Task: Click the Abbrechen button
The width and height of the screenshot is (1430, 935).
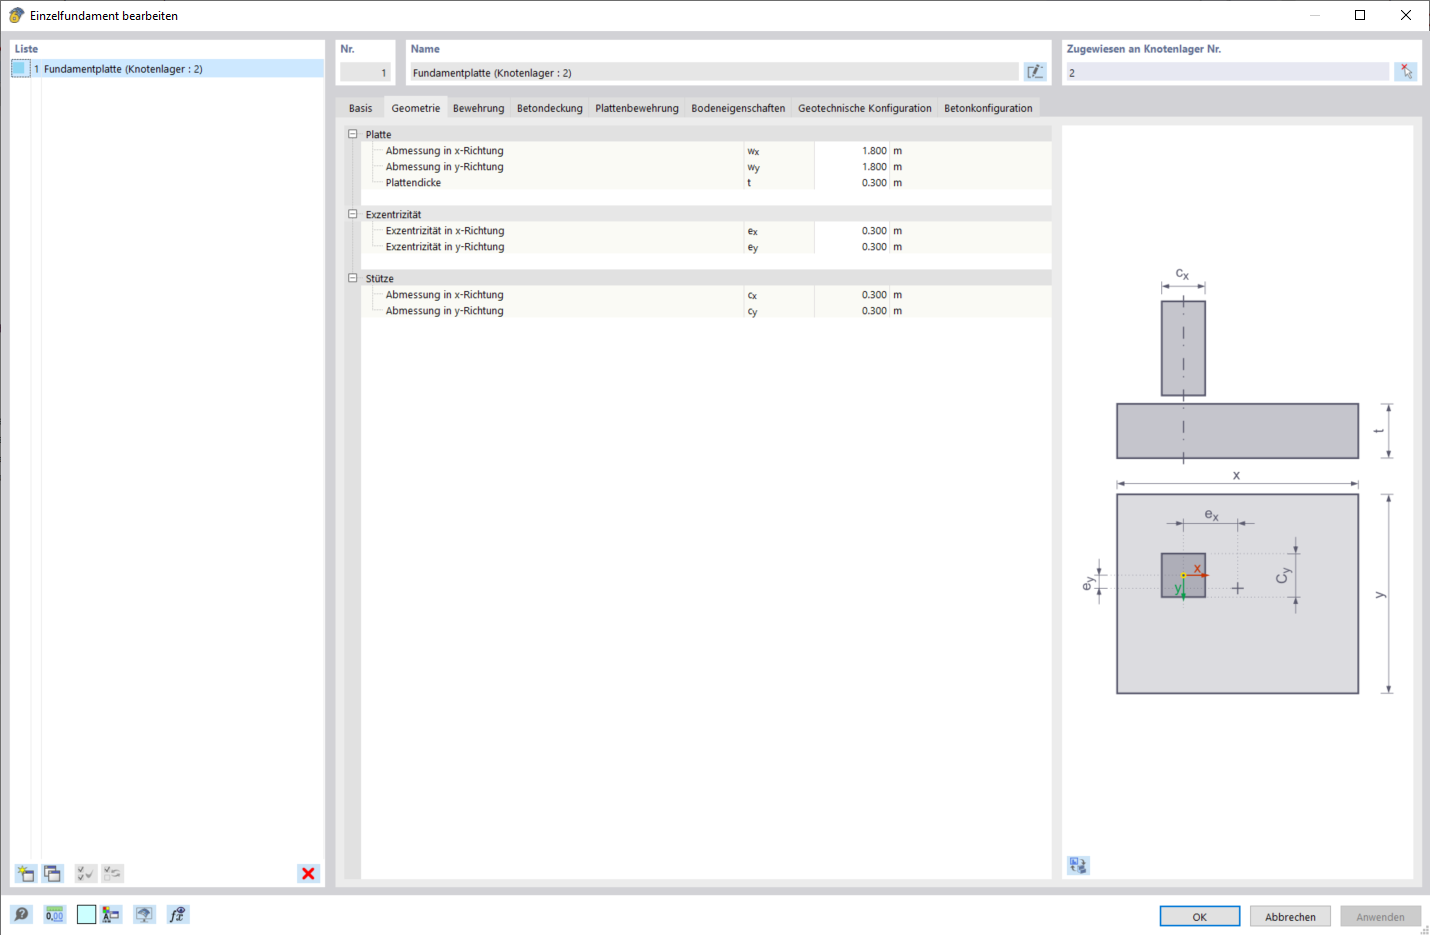Action: pyautogui.click(x=1290, y=916)
